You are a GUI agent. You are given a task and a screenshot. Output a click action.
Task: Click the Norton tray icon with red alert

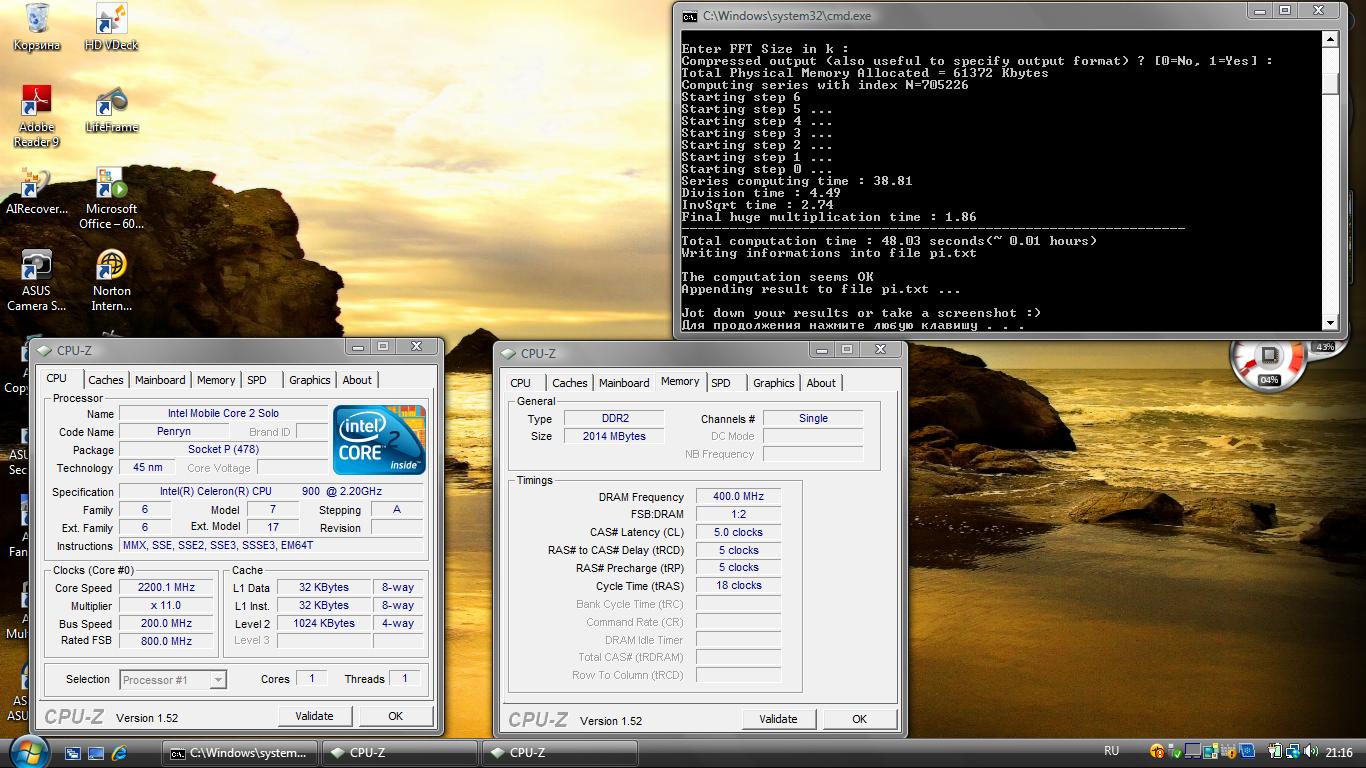1157,752
